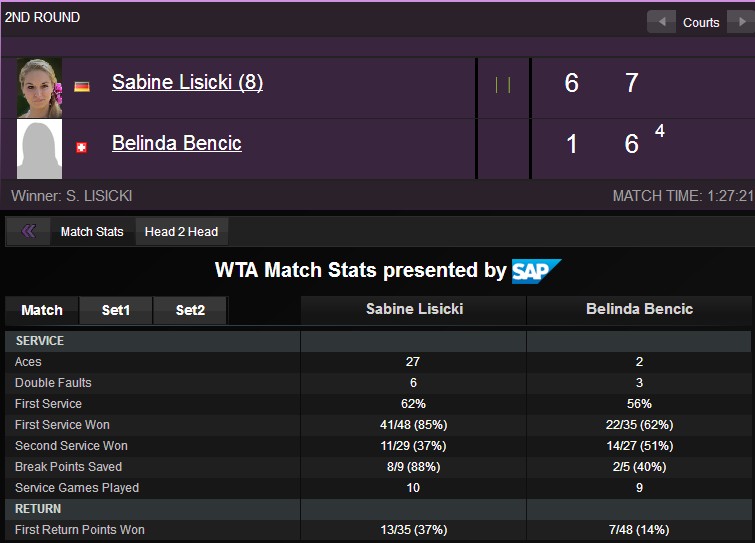Click the SAP sponsor logo
The image size is (755, 543).
click(536, 271)
